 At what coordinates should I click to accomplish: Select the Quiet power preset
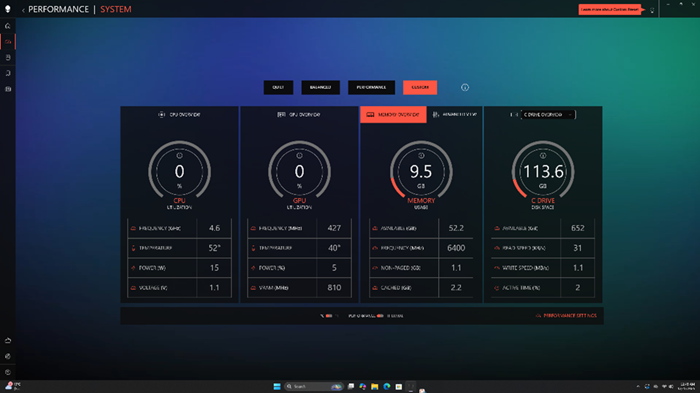coord(278,88)
